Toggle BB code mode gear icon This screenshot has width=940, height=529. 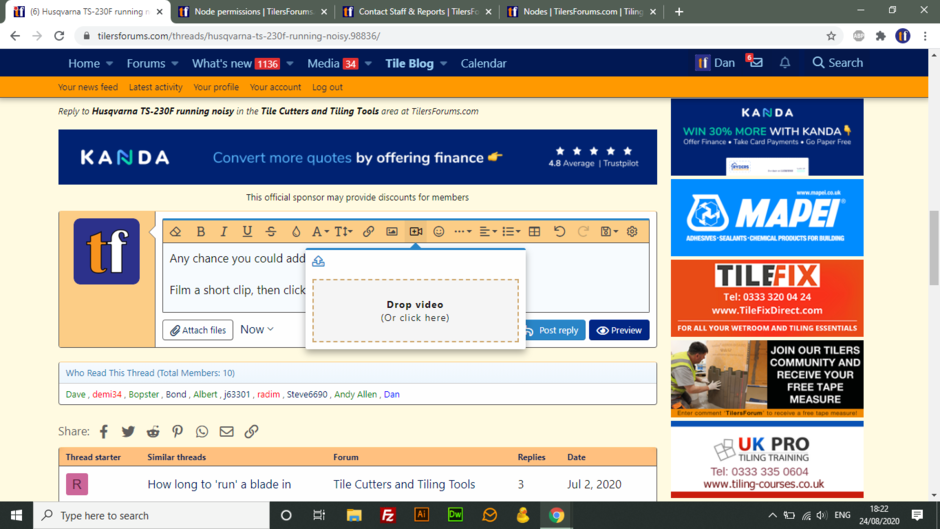[x=632, y=232]
